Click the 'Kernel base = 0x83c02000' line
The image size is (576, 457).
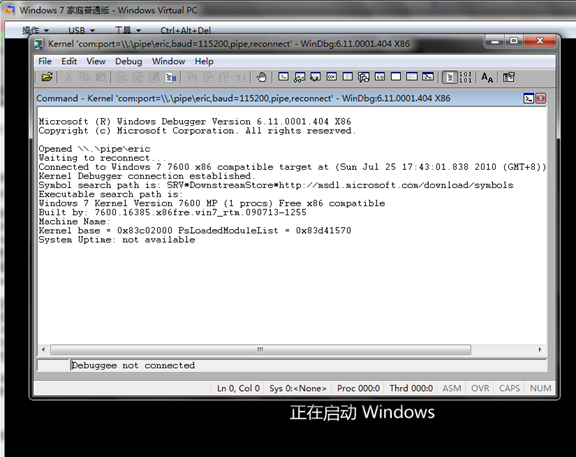click(195, 231)
